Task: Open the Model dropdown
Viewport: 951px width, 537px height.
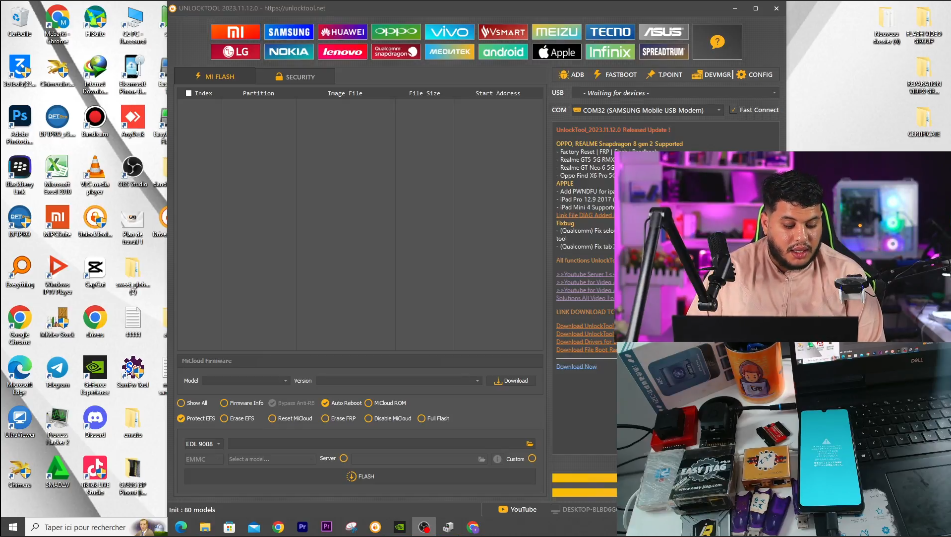Action: click(246, 380)
